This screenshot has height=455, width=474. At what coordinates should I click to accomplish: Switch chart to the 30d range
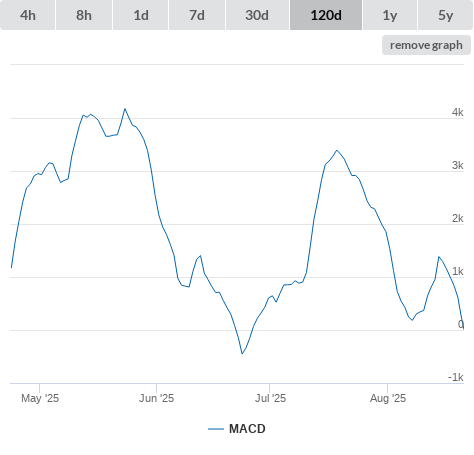257,15
